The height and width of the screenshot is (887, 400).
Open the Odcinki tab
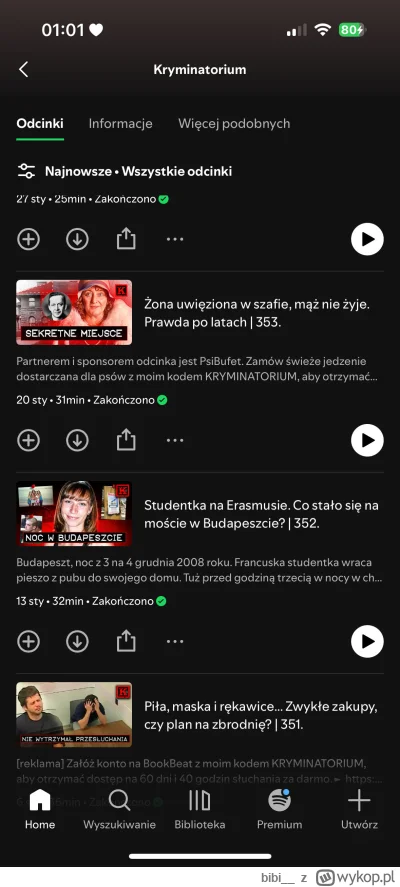point(40,123)
